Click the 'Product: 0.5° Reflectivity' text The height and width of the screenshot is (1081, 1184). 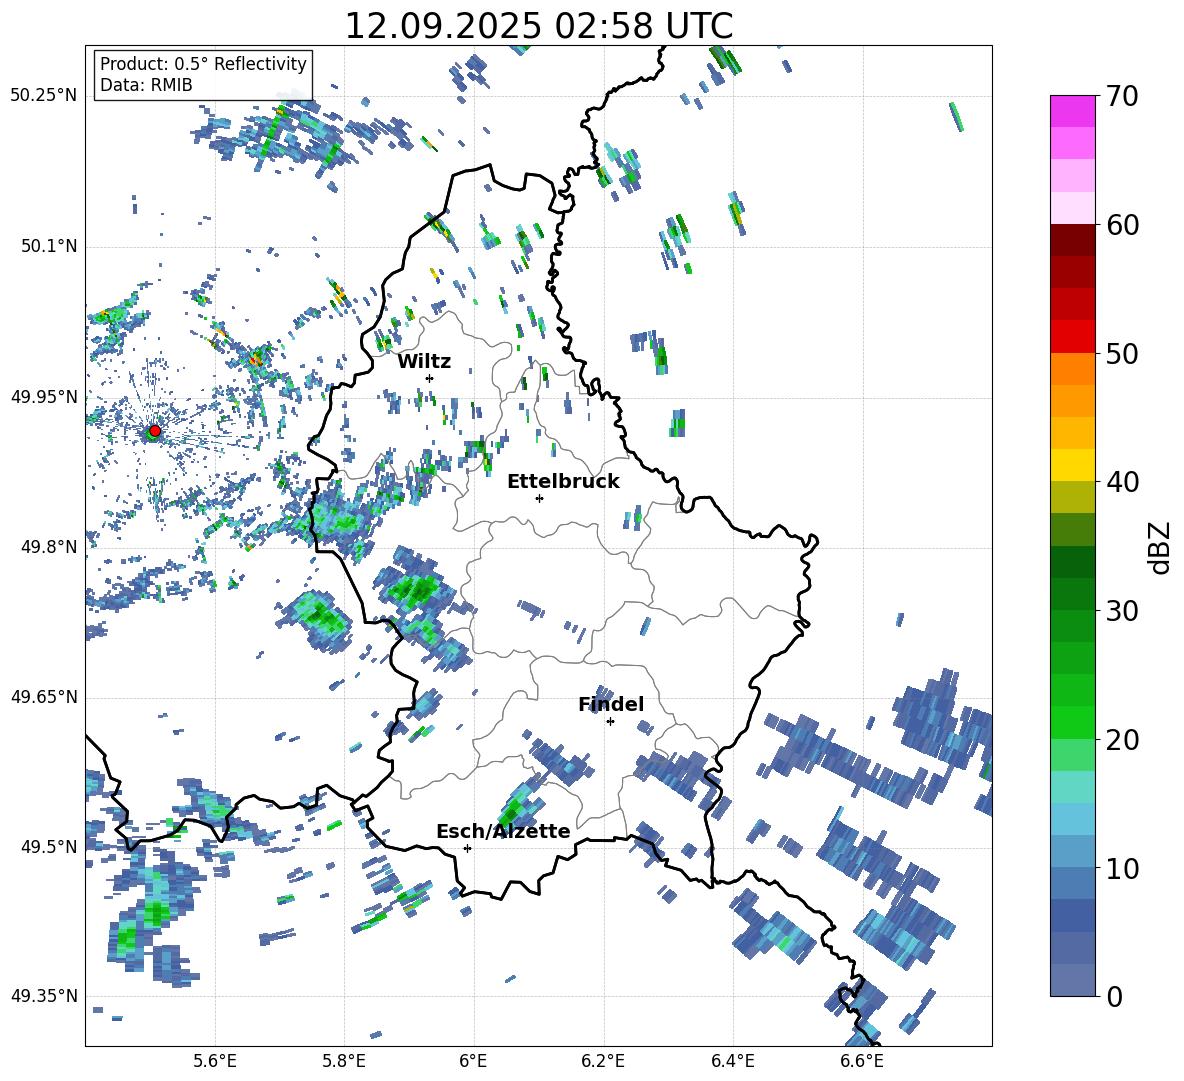[203, 63]
